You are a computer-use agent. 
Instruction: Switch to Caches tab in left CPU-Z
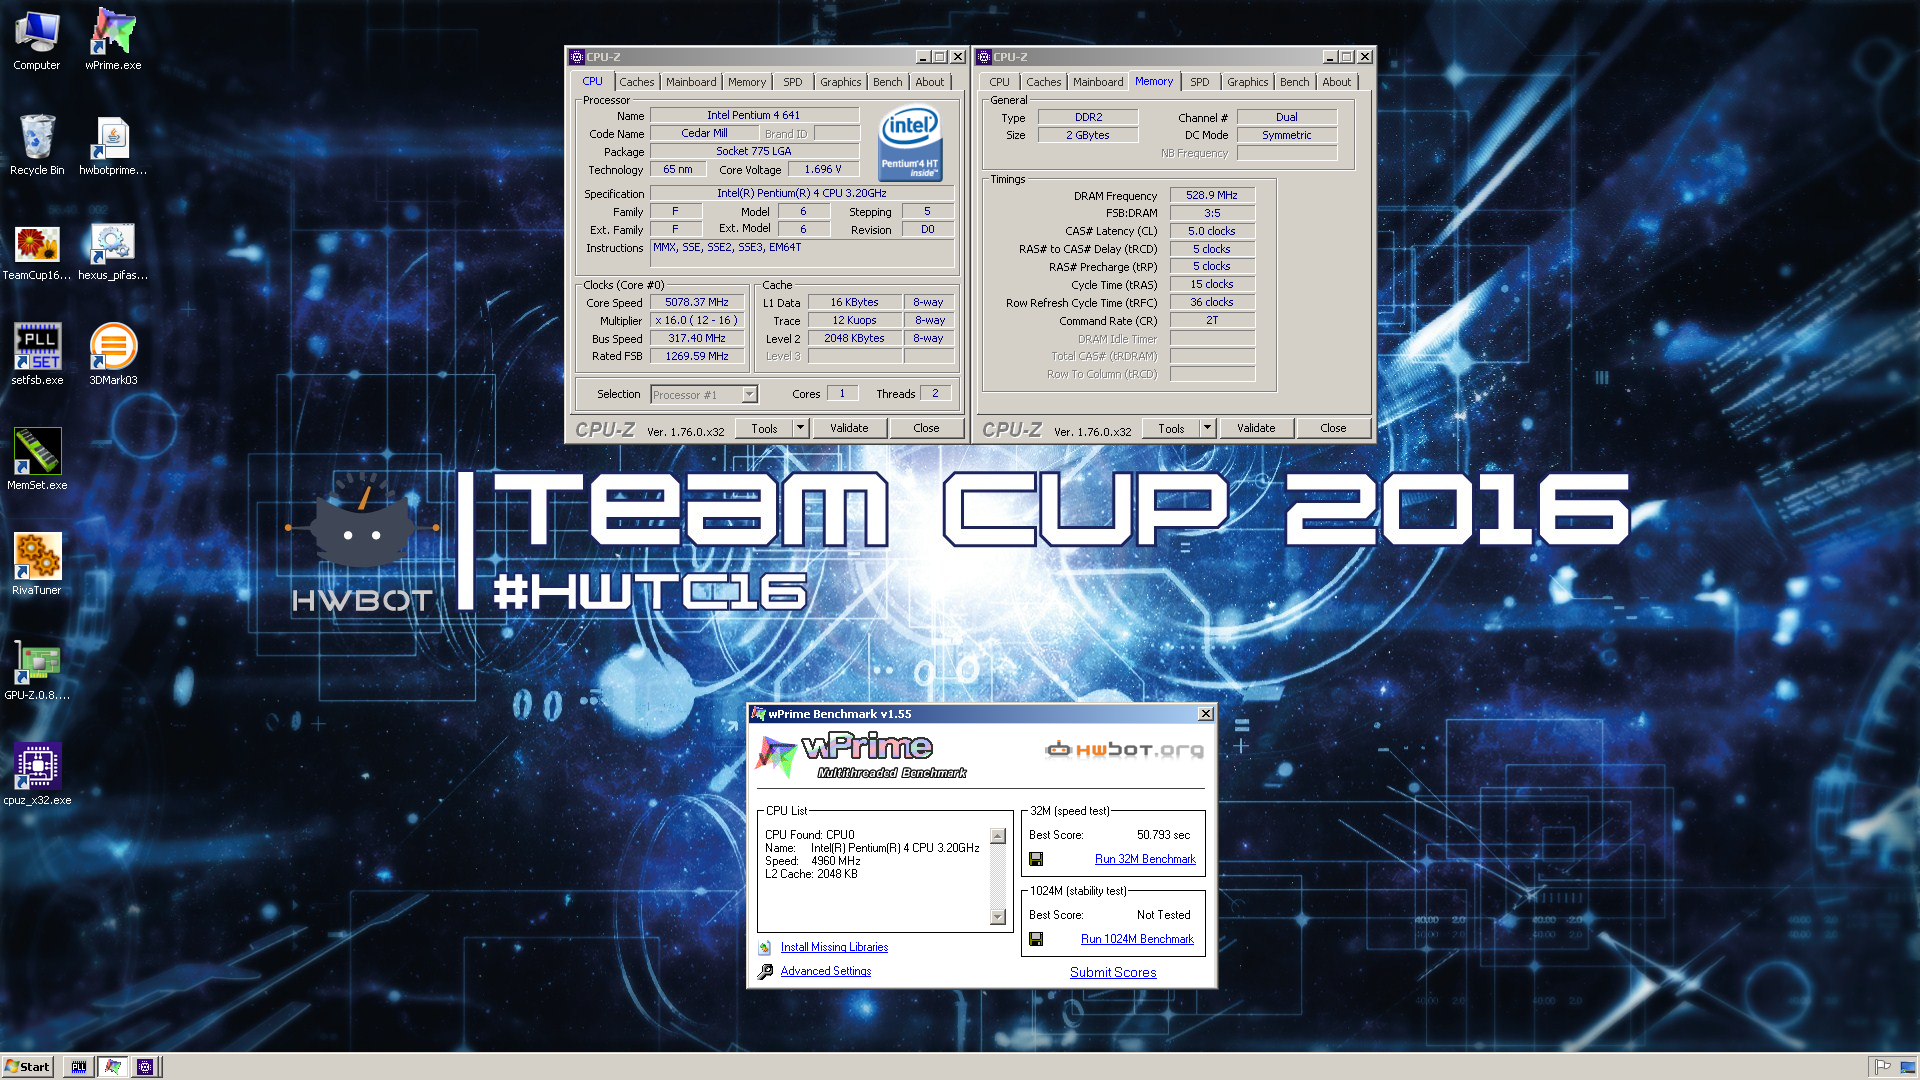tap(636, 82)
